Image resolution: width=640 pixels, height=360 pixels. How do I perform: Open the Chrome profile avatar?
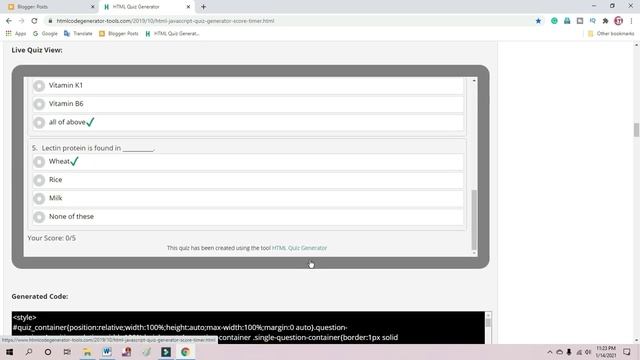[x=618, y=21]
